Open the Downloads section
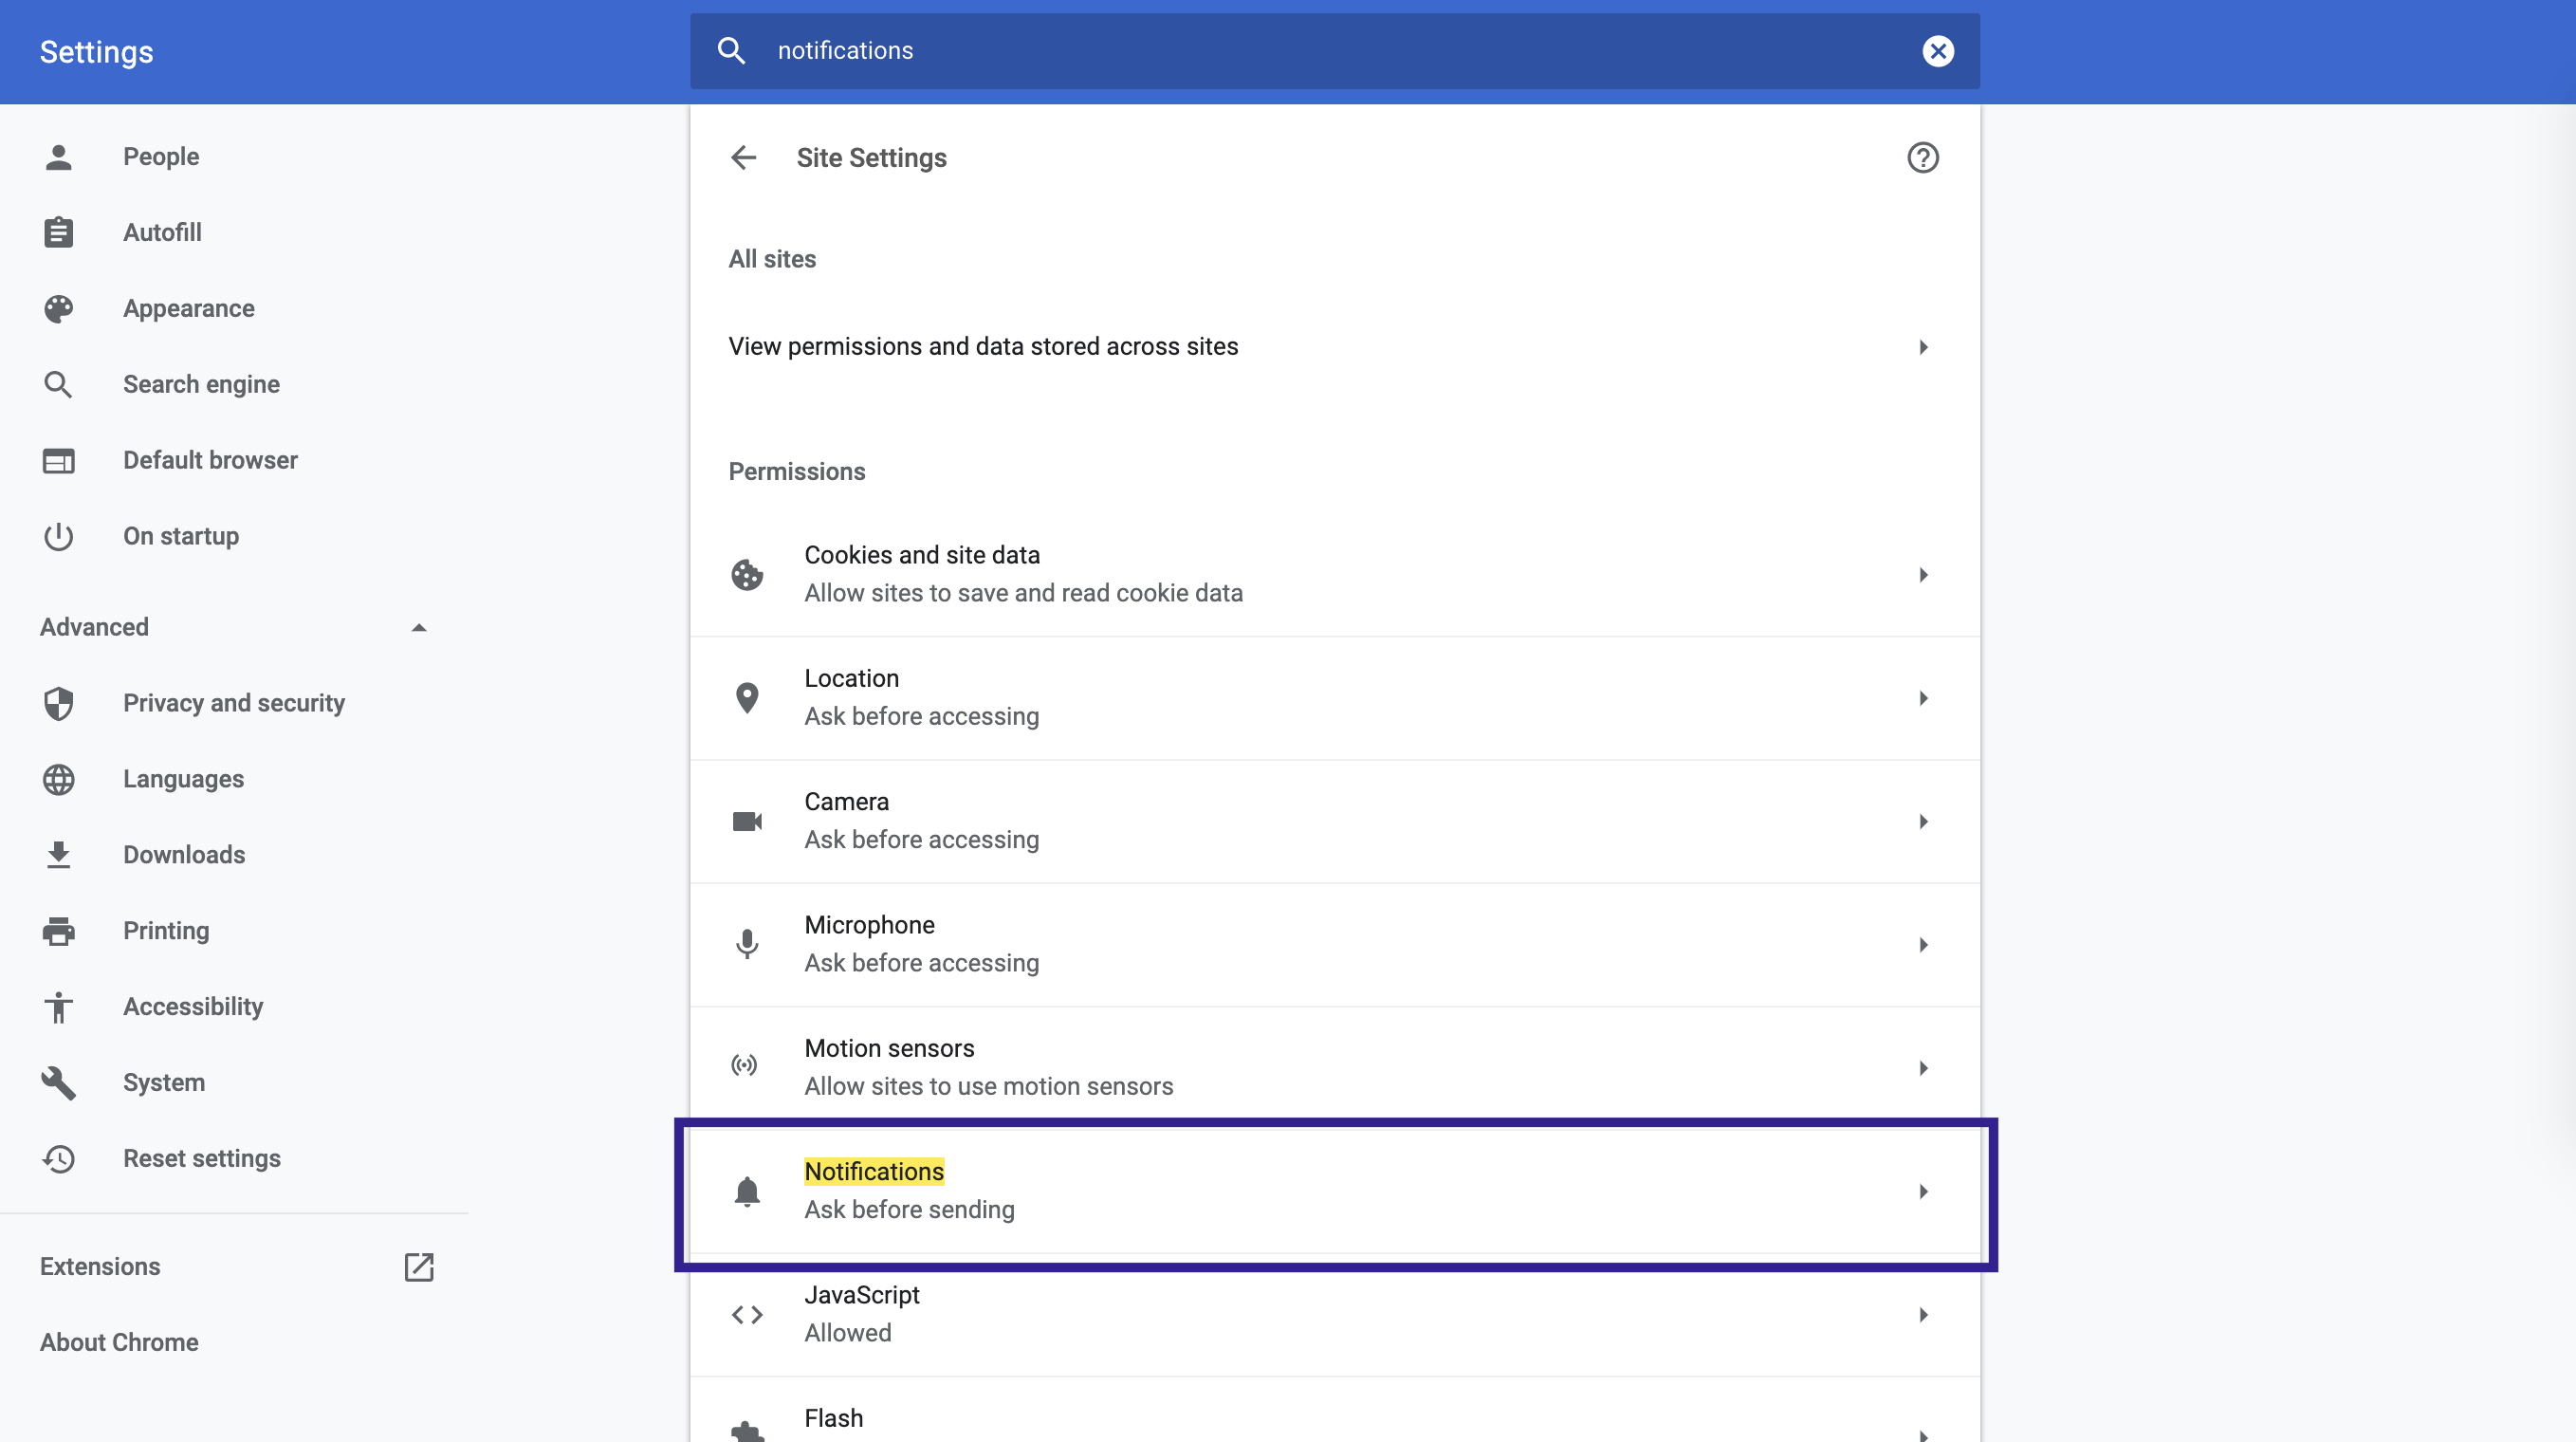The width and height of the screenshot is (2576, 1442). click(x=184, y=856)
